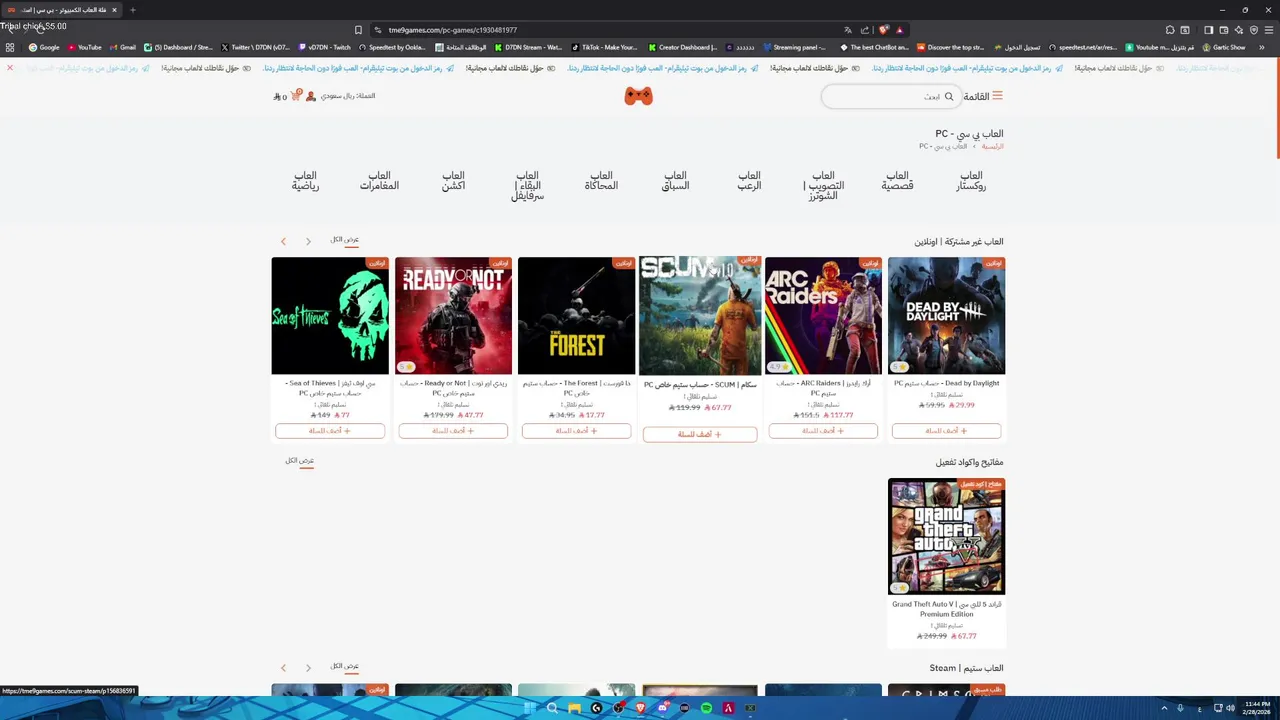
Task: Open the Google bookmark
Action: (44, 47)
